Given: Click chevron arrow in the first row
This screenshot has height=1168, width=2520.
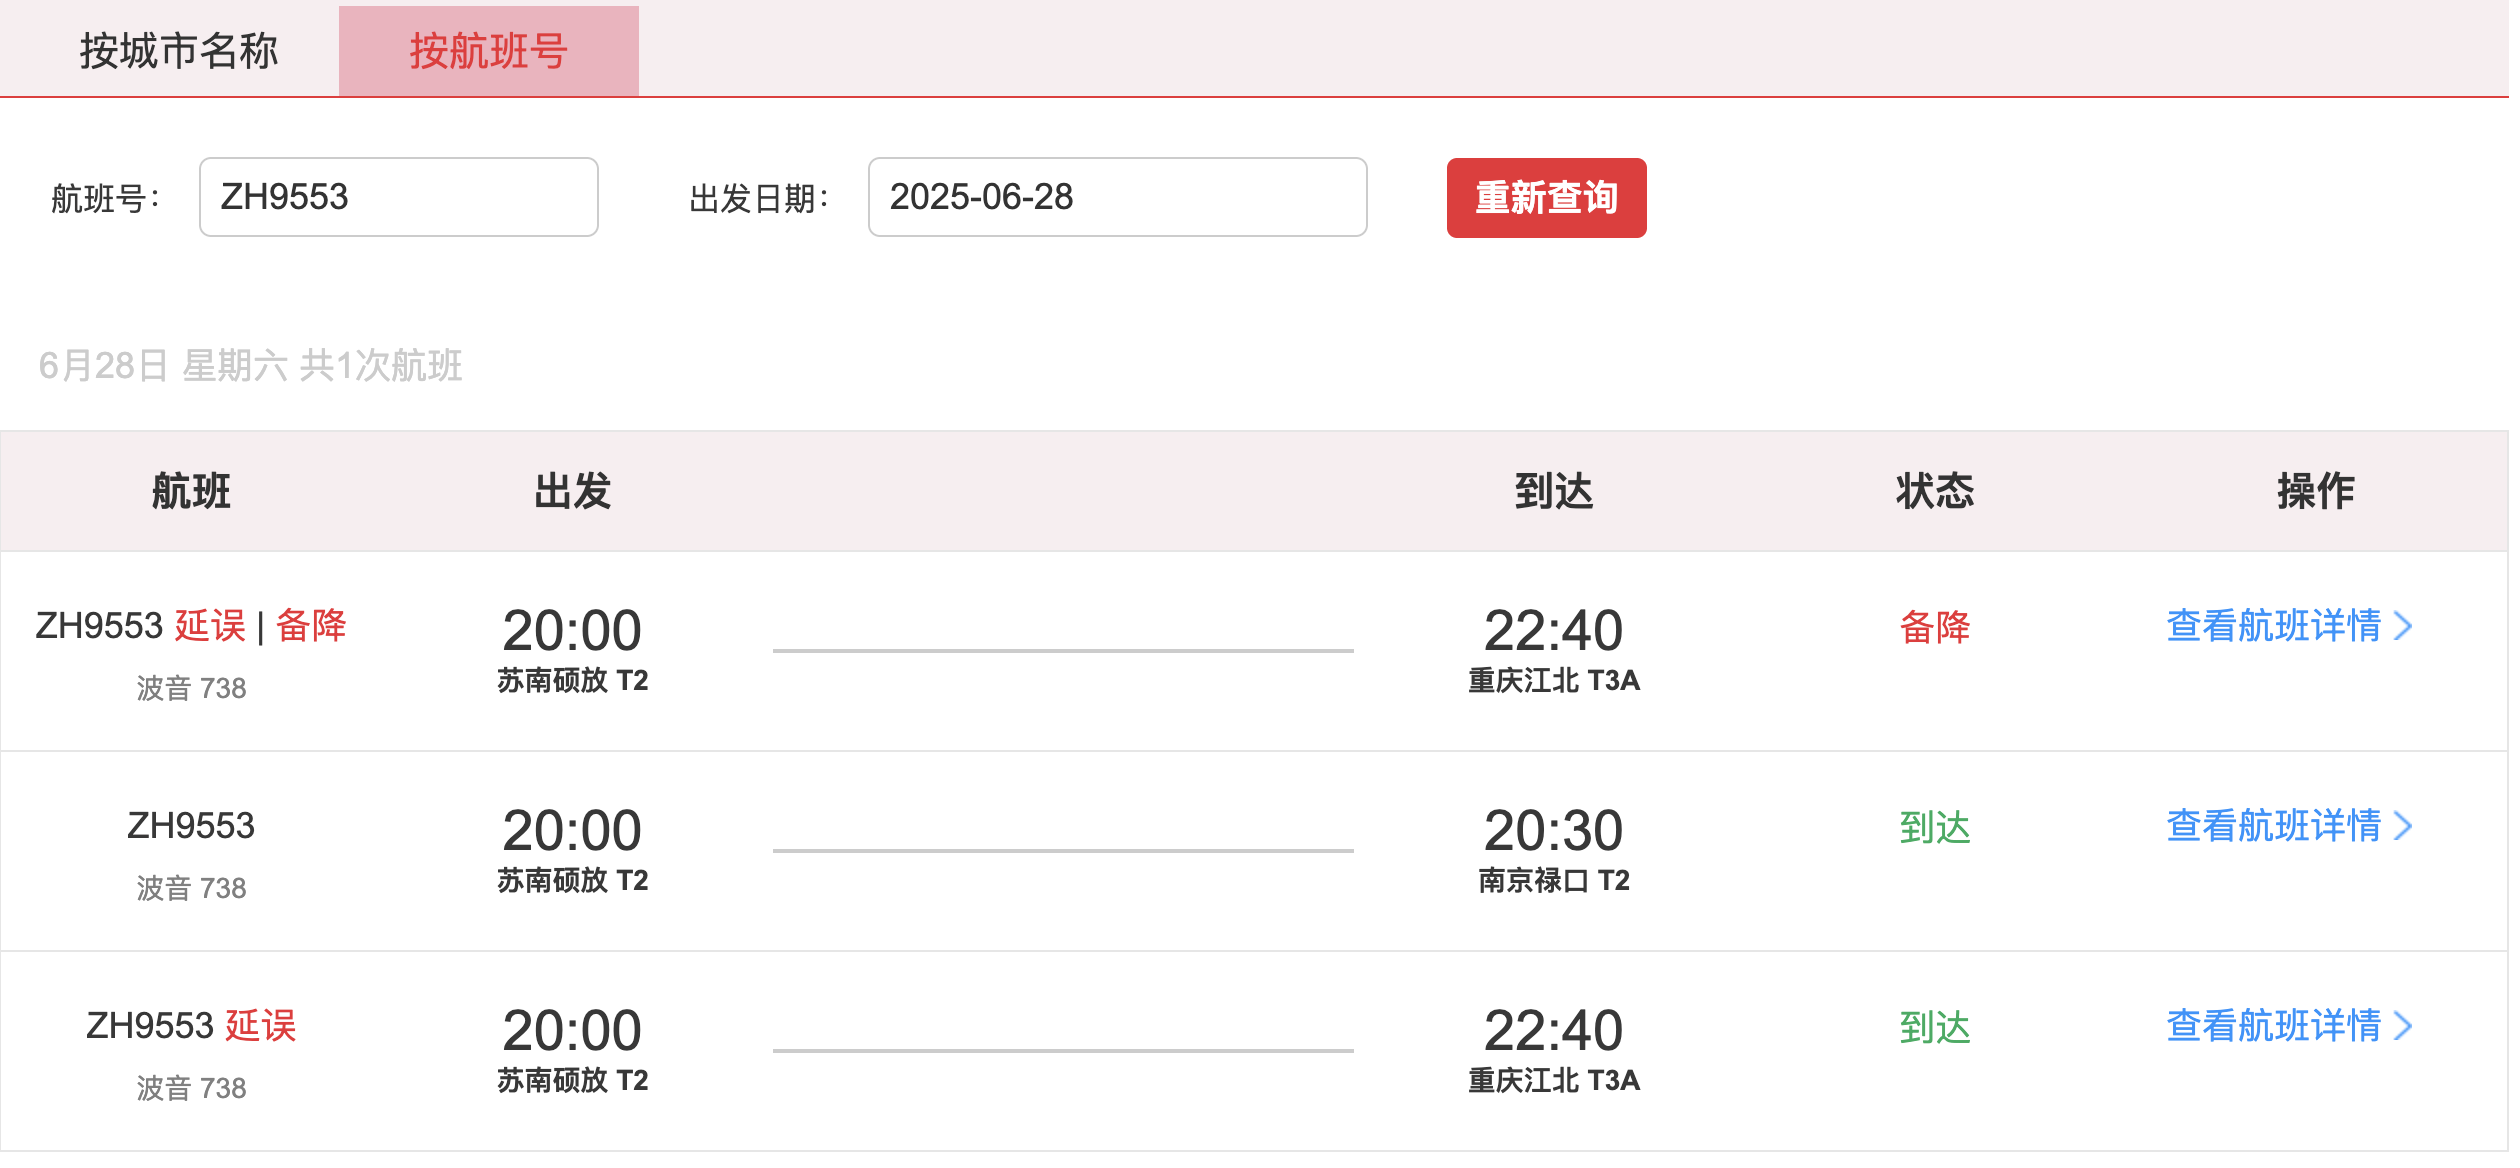Looking at the screenshot, I should 2404,627.
